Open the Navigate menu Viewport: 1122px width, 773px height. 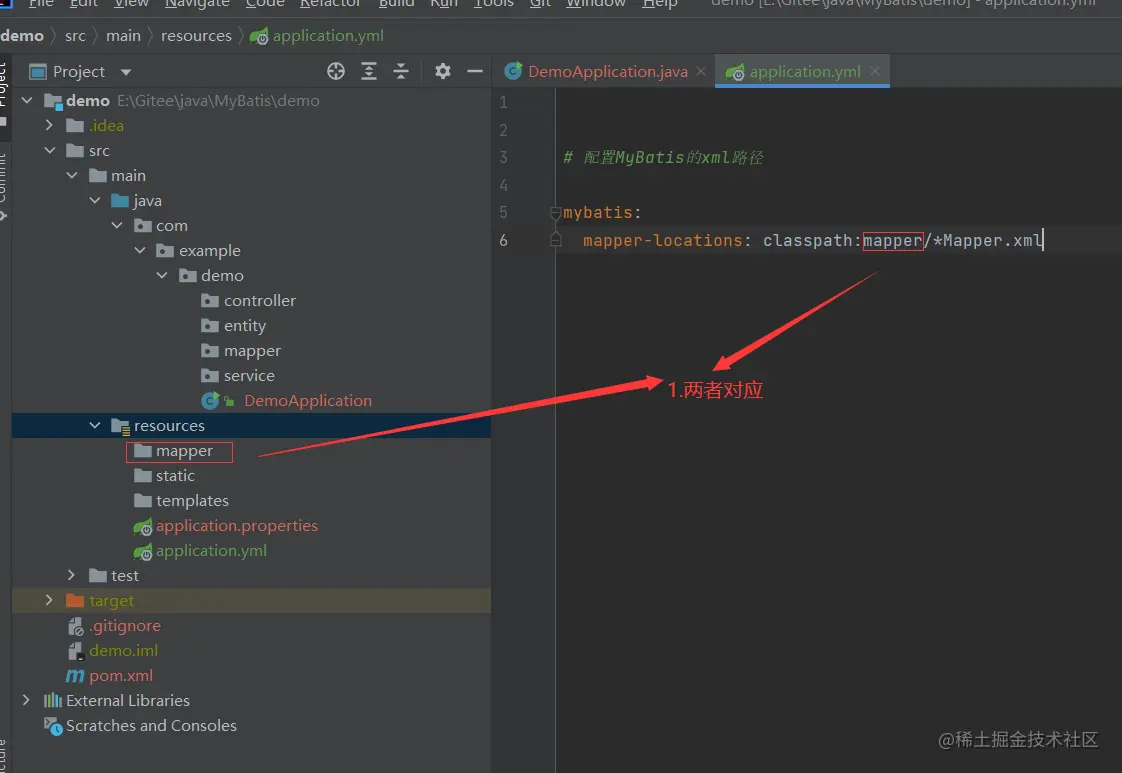coord(197,4)
